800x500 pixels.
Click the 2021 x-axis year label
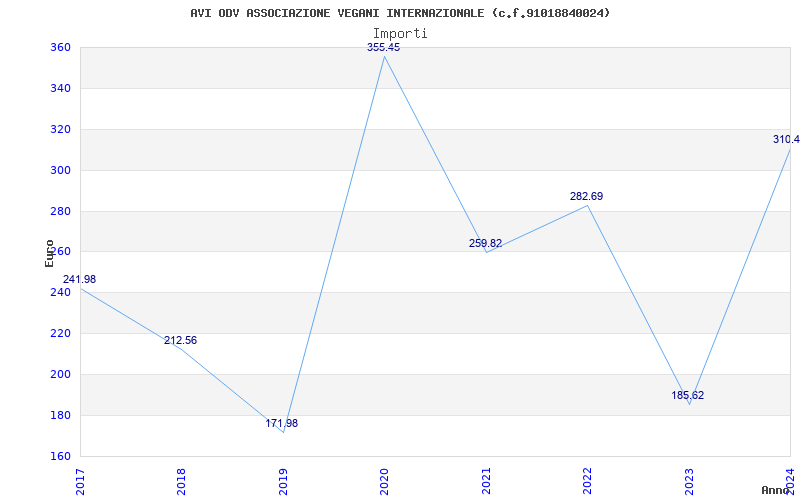click(x=486, y=481)
